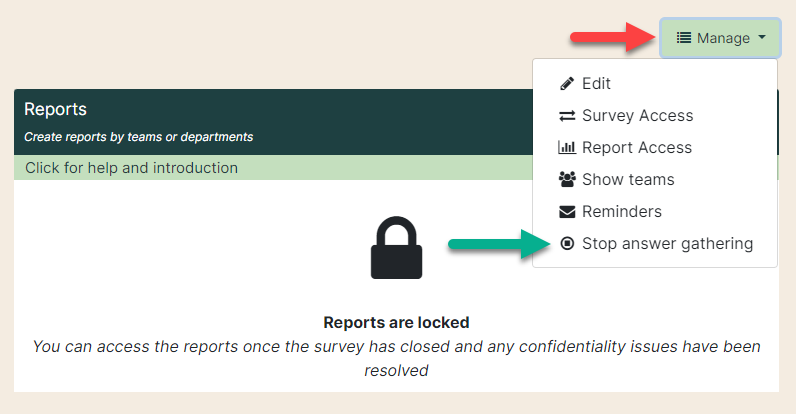Screen dimensions: 796x414
Task: Click the Survey Access arrows icon
Action: pos(567,116)
